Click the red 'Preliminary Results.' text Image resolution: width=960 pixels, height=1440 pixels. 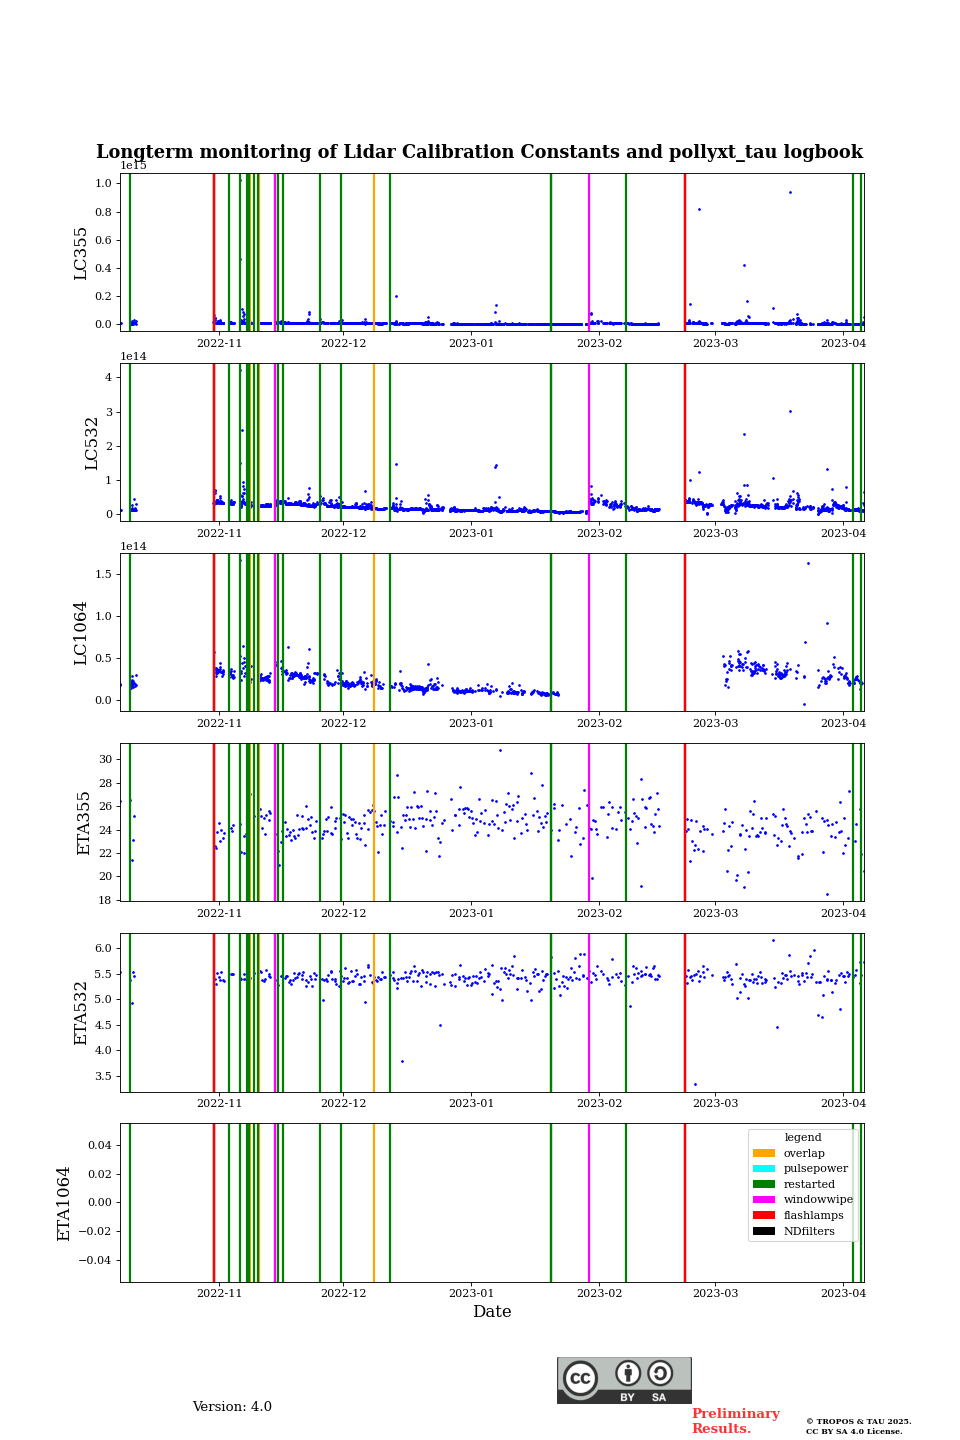(735, 1421)
